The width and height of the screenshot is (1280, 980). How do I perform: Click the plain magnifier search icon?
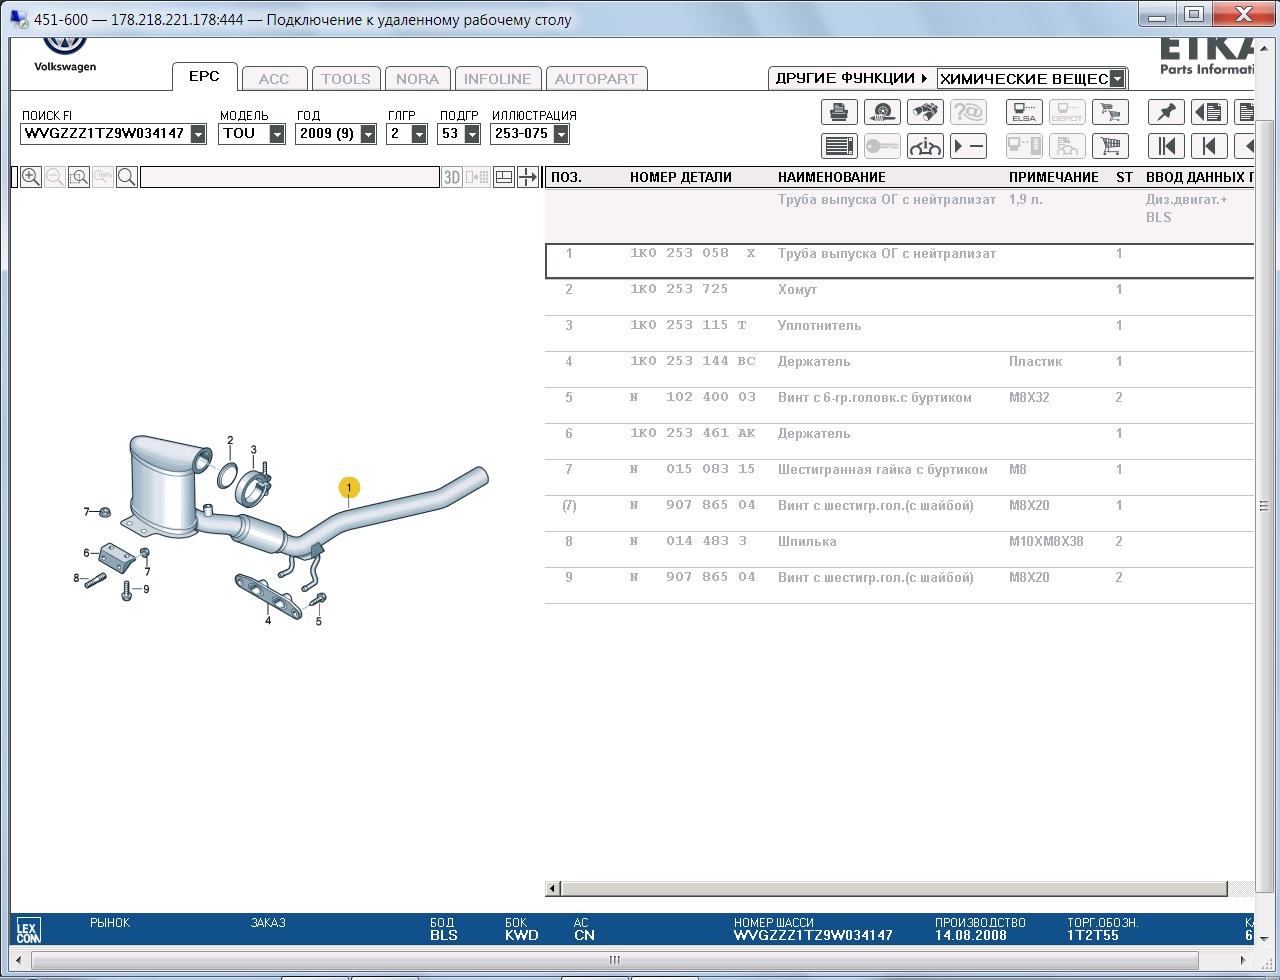127,177
